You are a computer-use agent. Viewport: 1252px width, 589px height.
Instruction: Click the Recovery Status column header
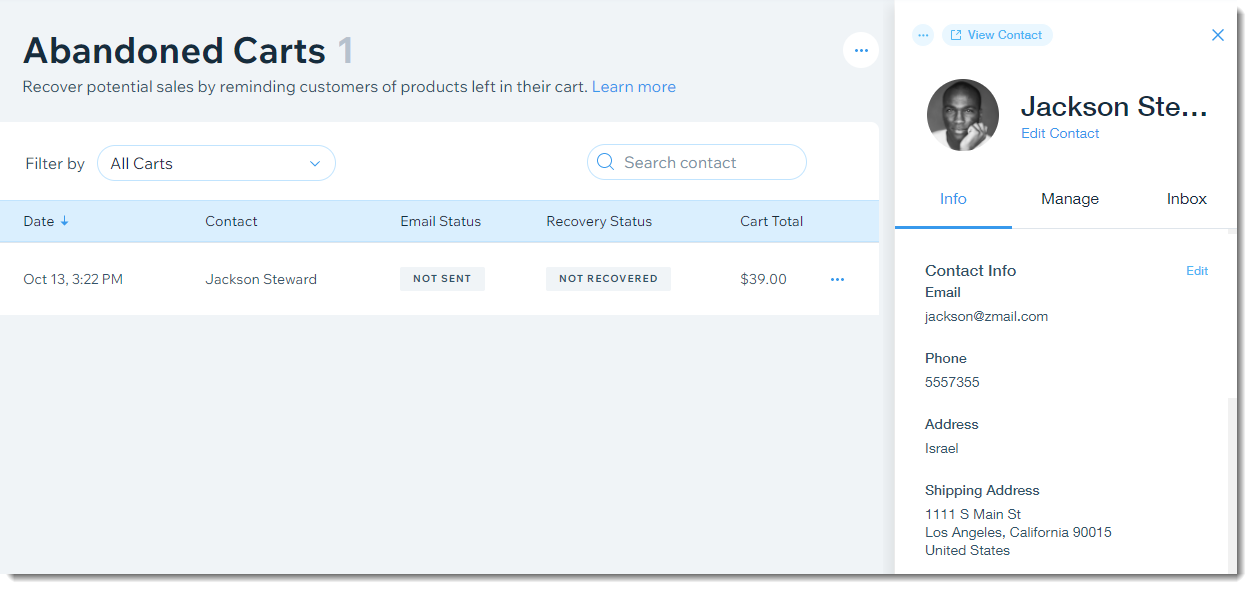click(x=599, y=221)
